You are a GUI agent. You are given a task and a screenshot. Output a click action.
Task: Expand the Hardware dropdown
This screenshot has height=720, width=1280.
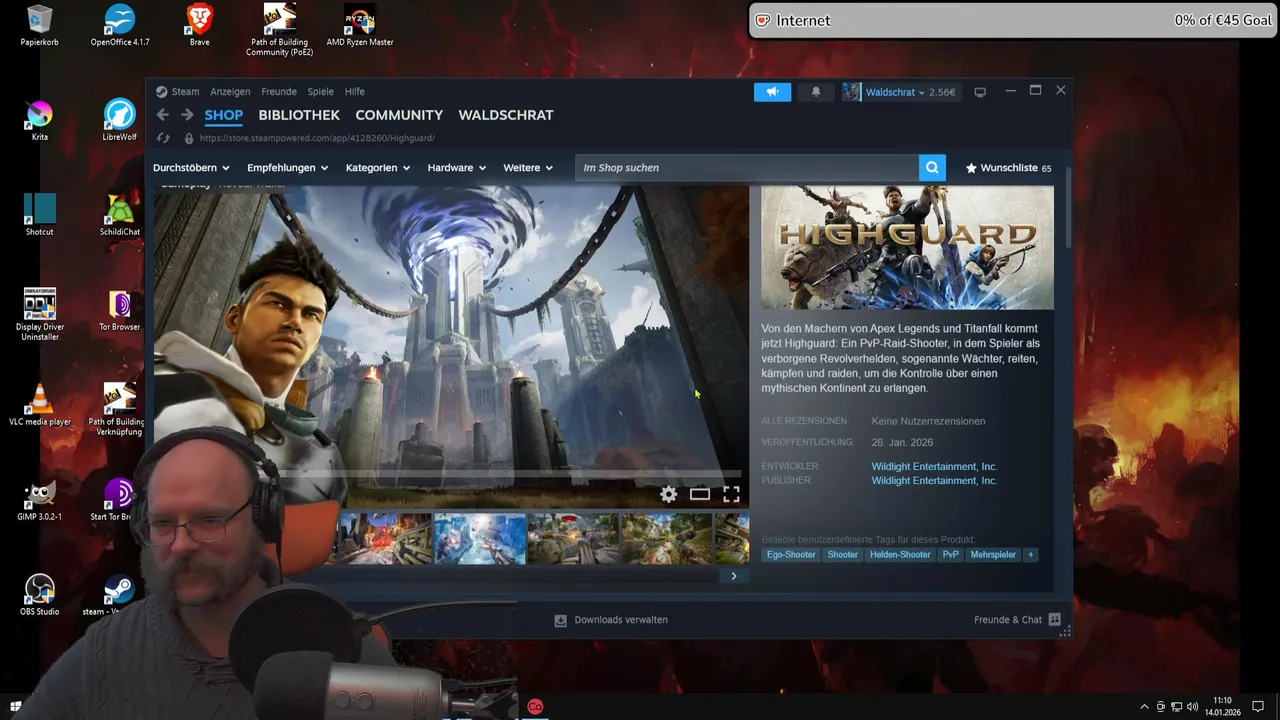(457, 168)
